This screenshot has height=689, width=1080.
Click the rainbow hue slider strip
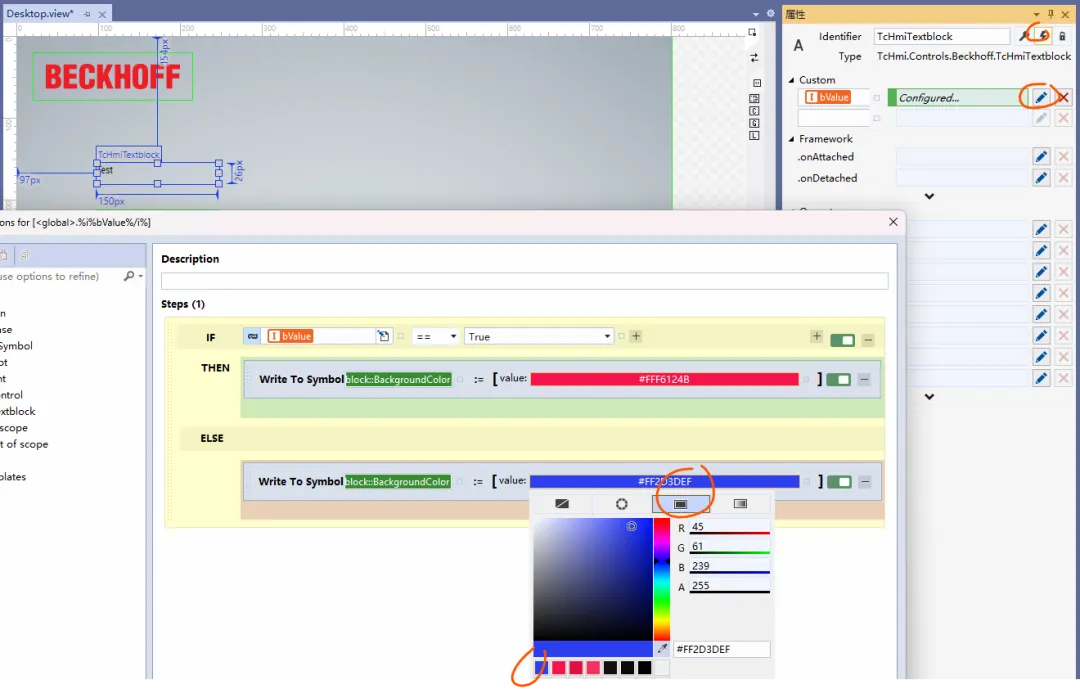pos(661,579)
